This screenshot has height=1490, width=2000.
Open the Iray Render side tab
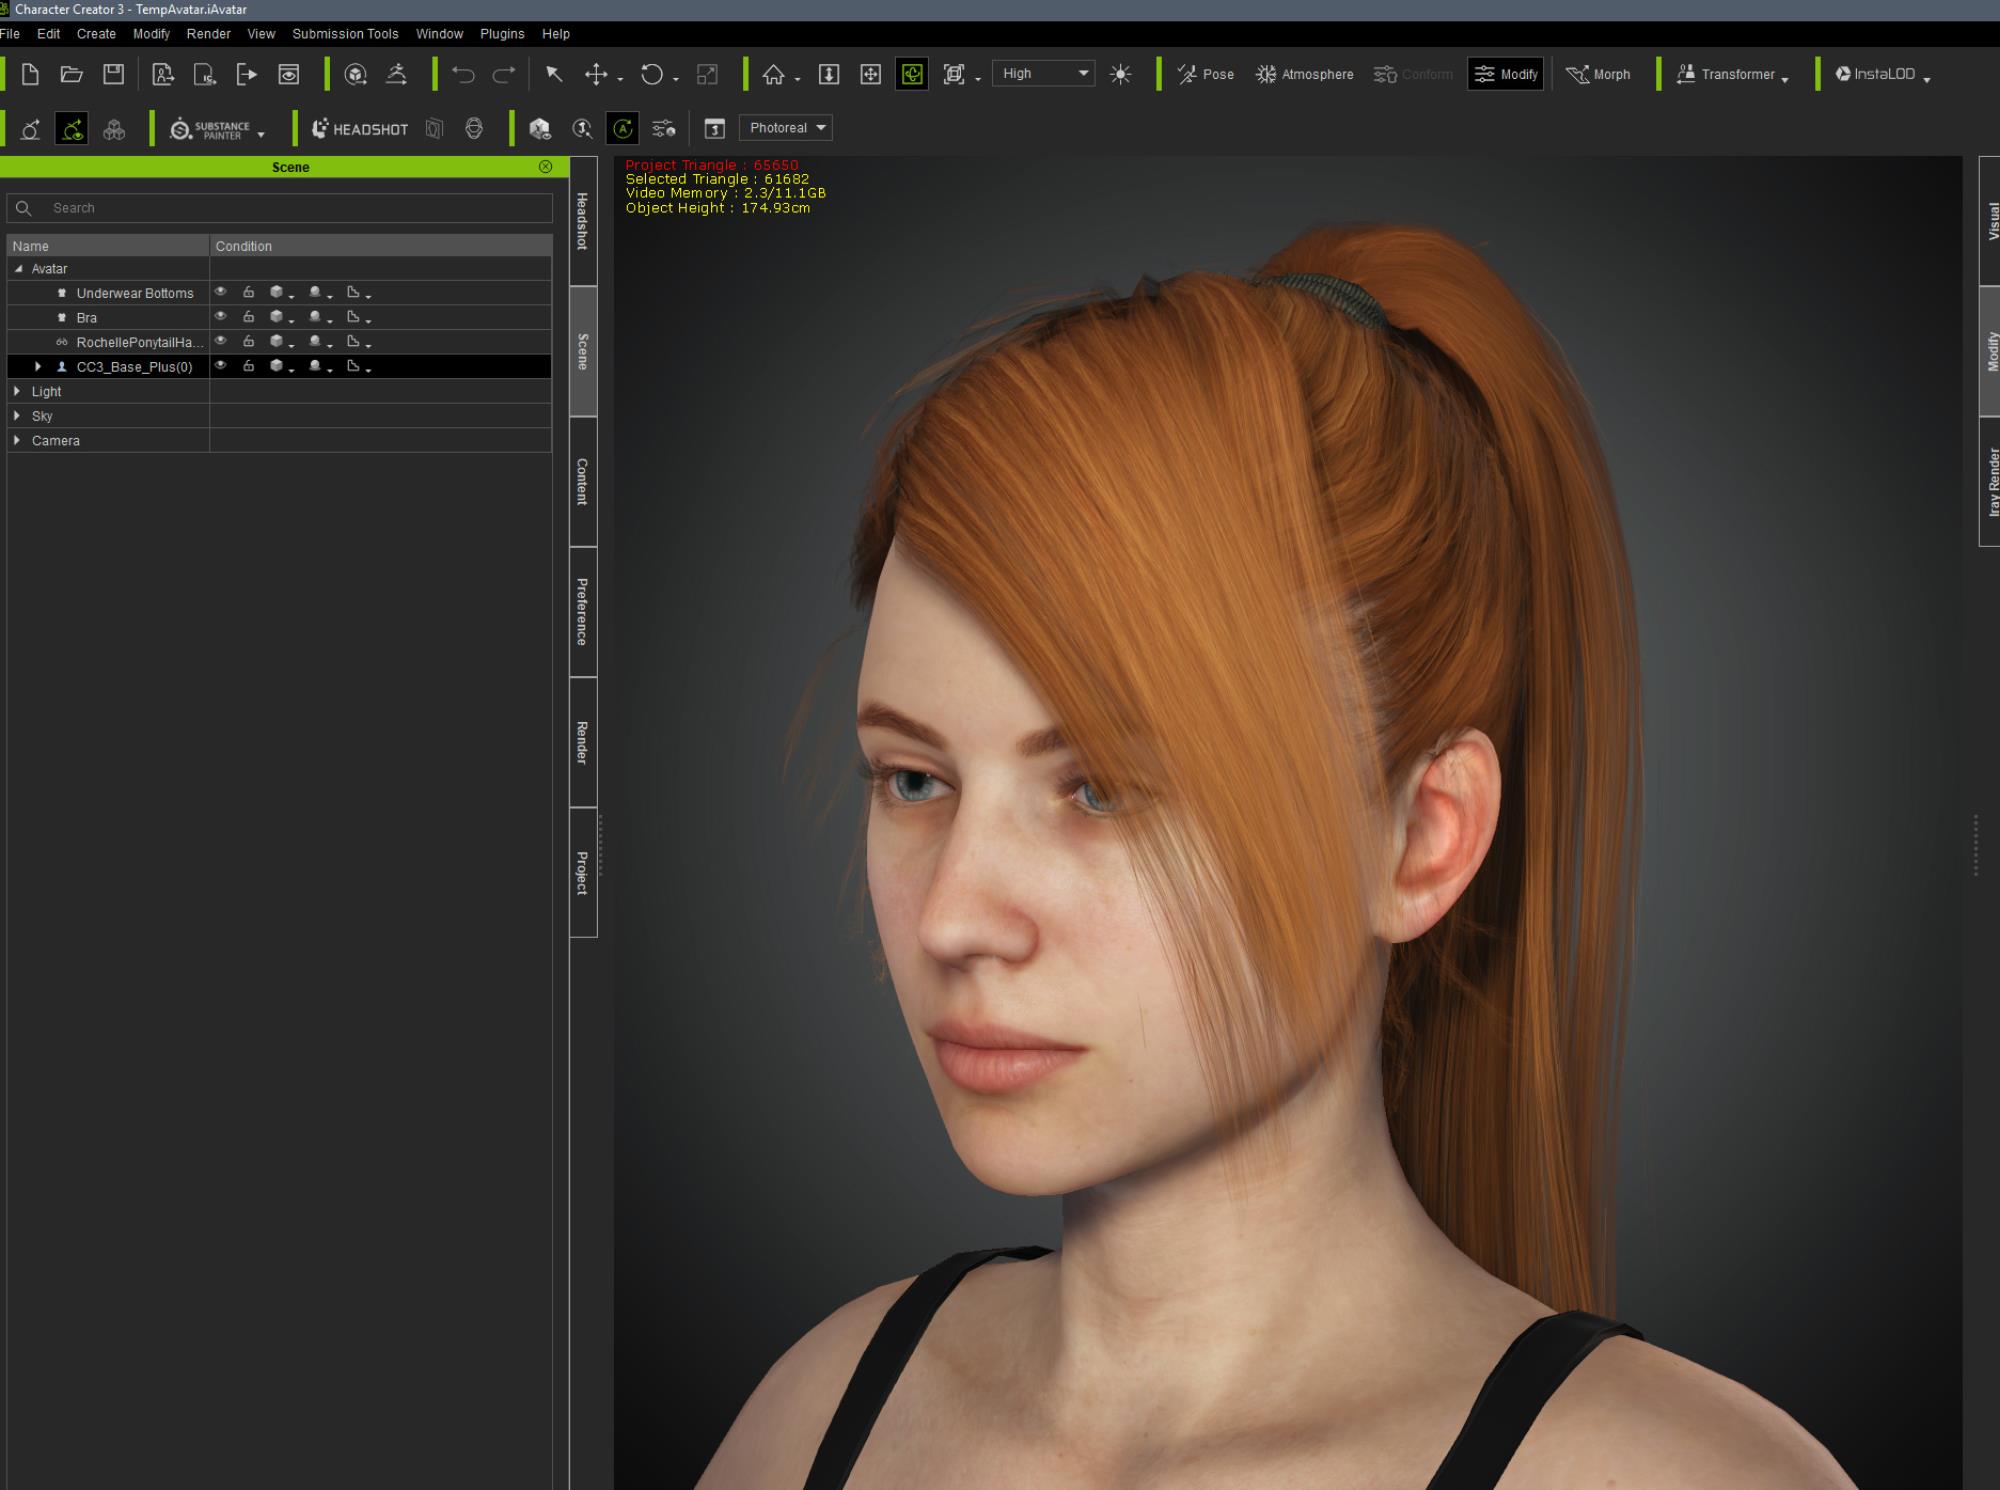click(x=1991, y=482)
